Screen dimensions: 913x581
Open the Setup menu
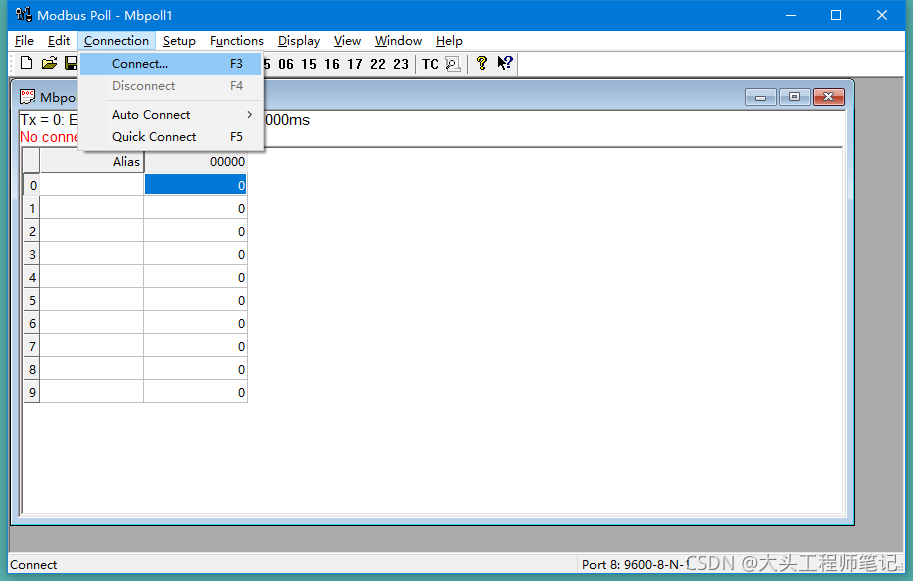179,41
